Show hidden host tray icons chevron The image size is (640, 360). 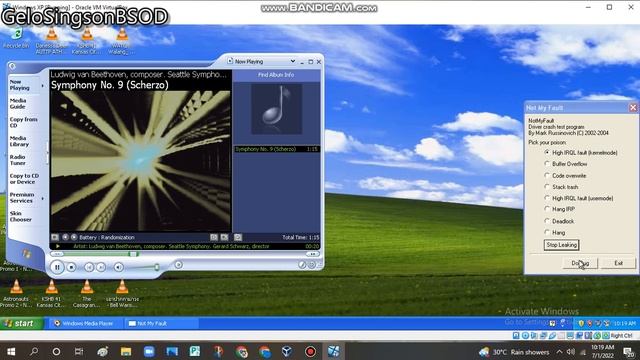(x=559, y=352)
